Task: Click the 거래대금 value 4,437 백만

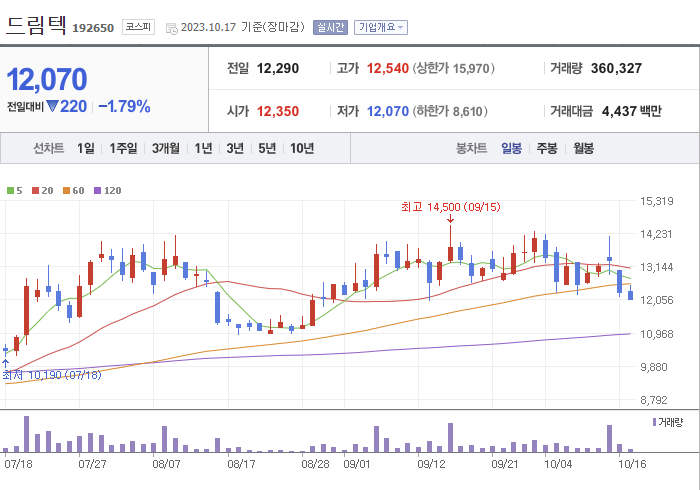Action: 631,111
